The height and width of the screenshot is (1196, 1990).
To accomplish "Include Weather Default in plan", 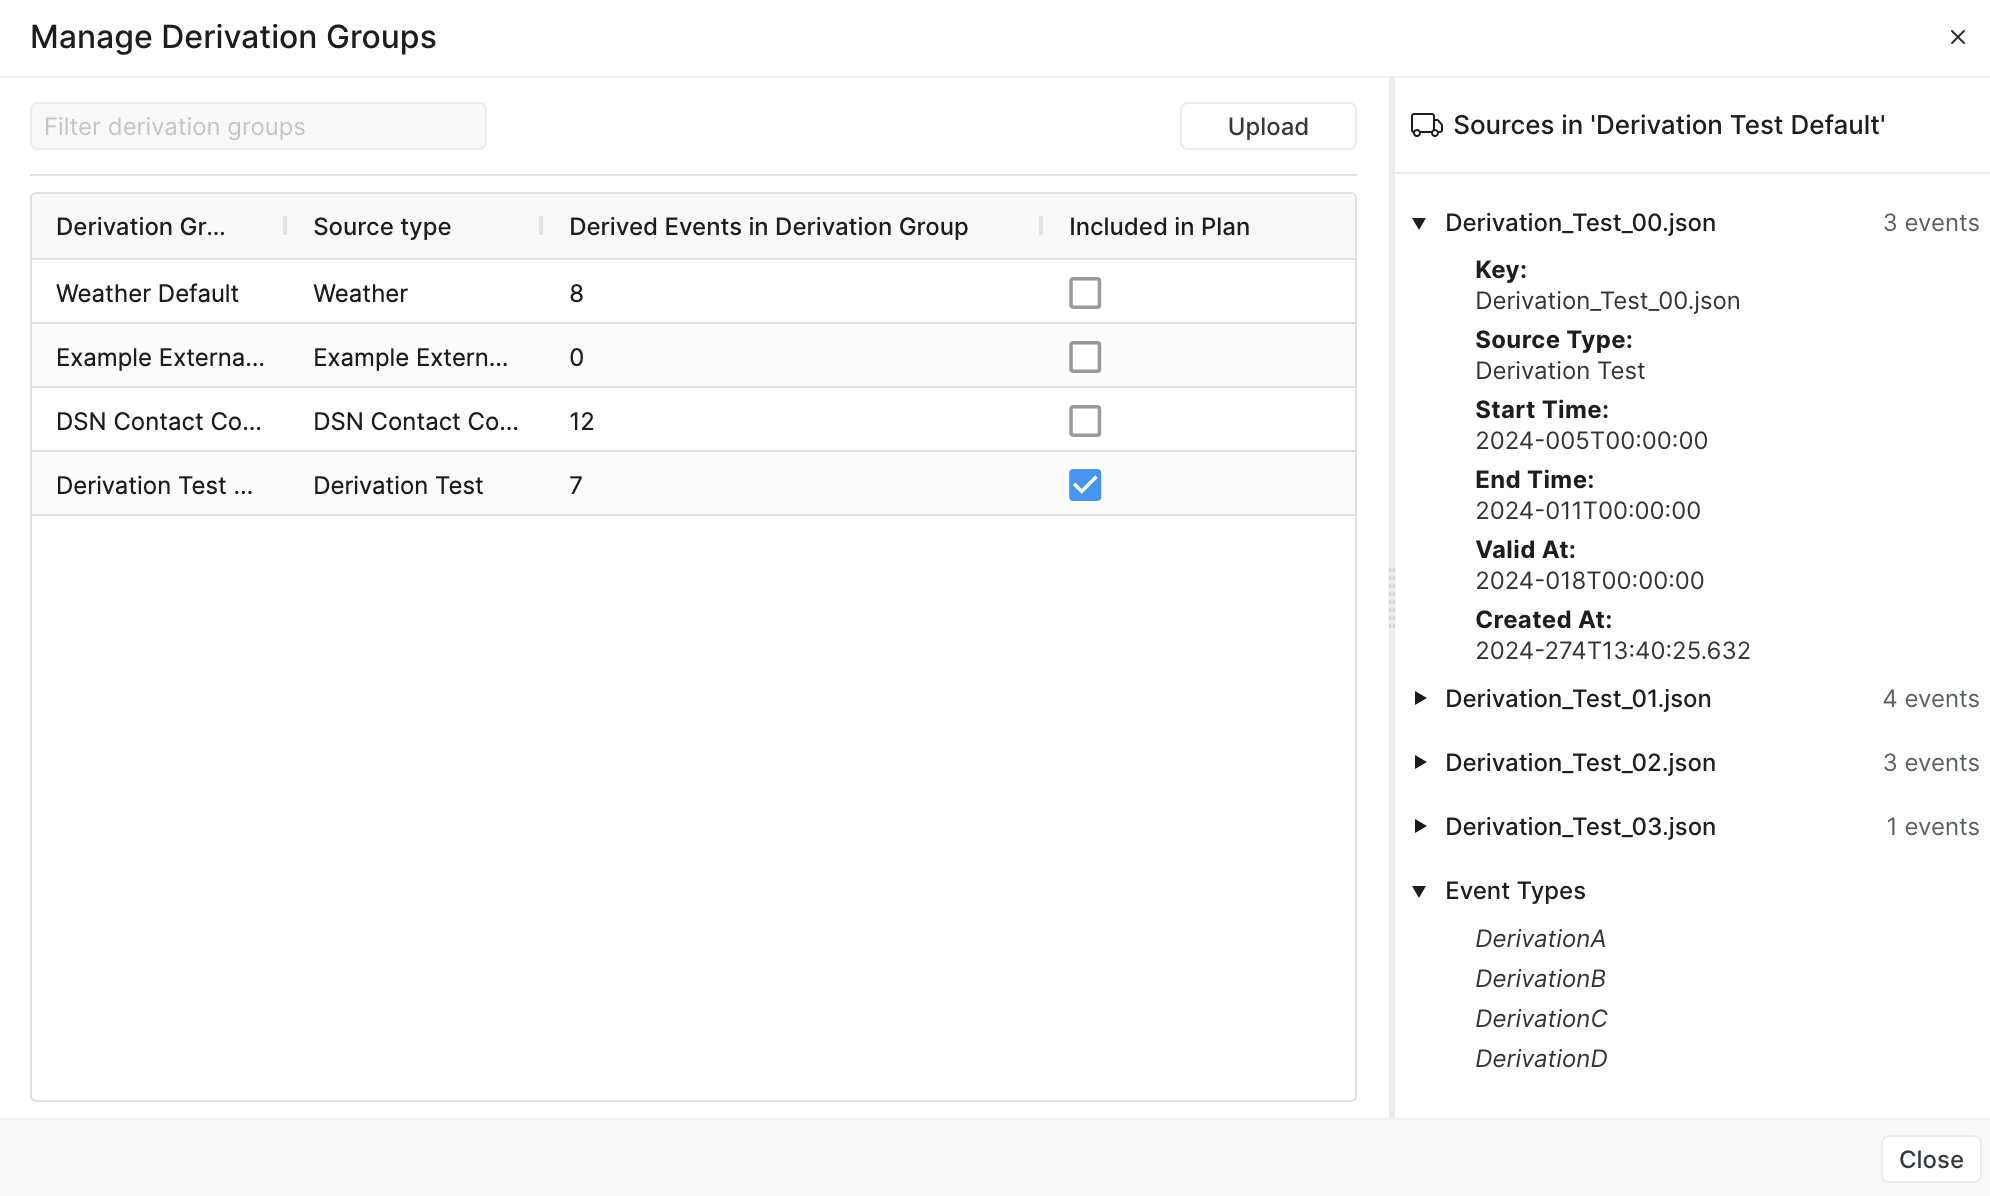I will tap(1084, 293).
